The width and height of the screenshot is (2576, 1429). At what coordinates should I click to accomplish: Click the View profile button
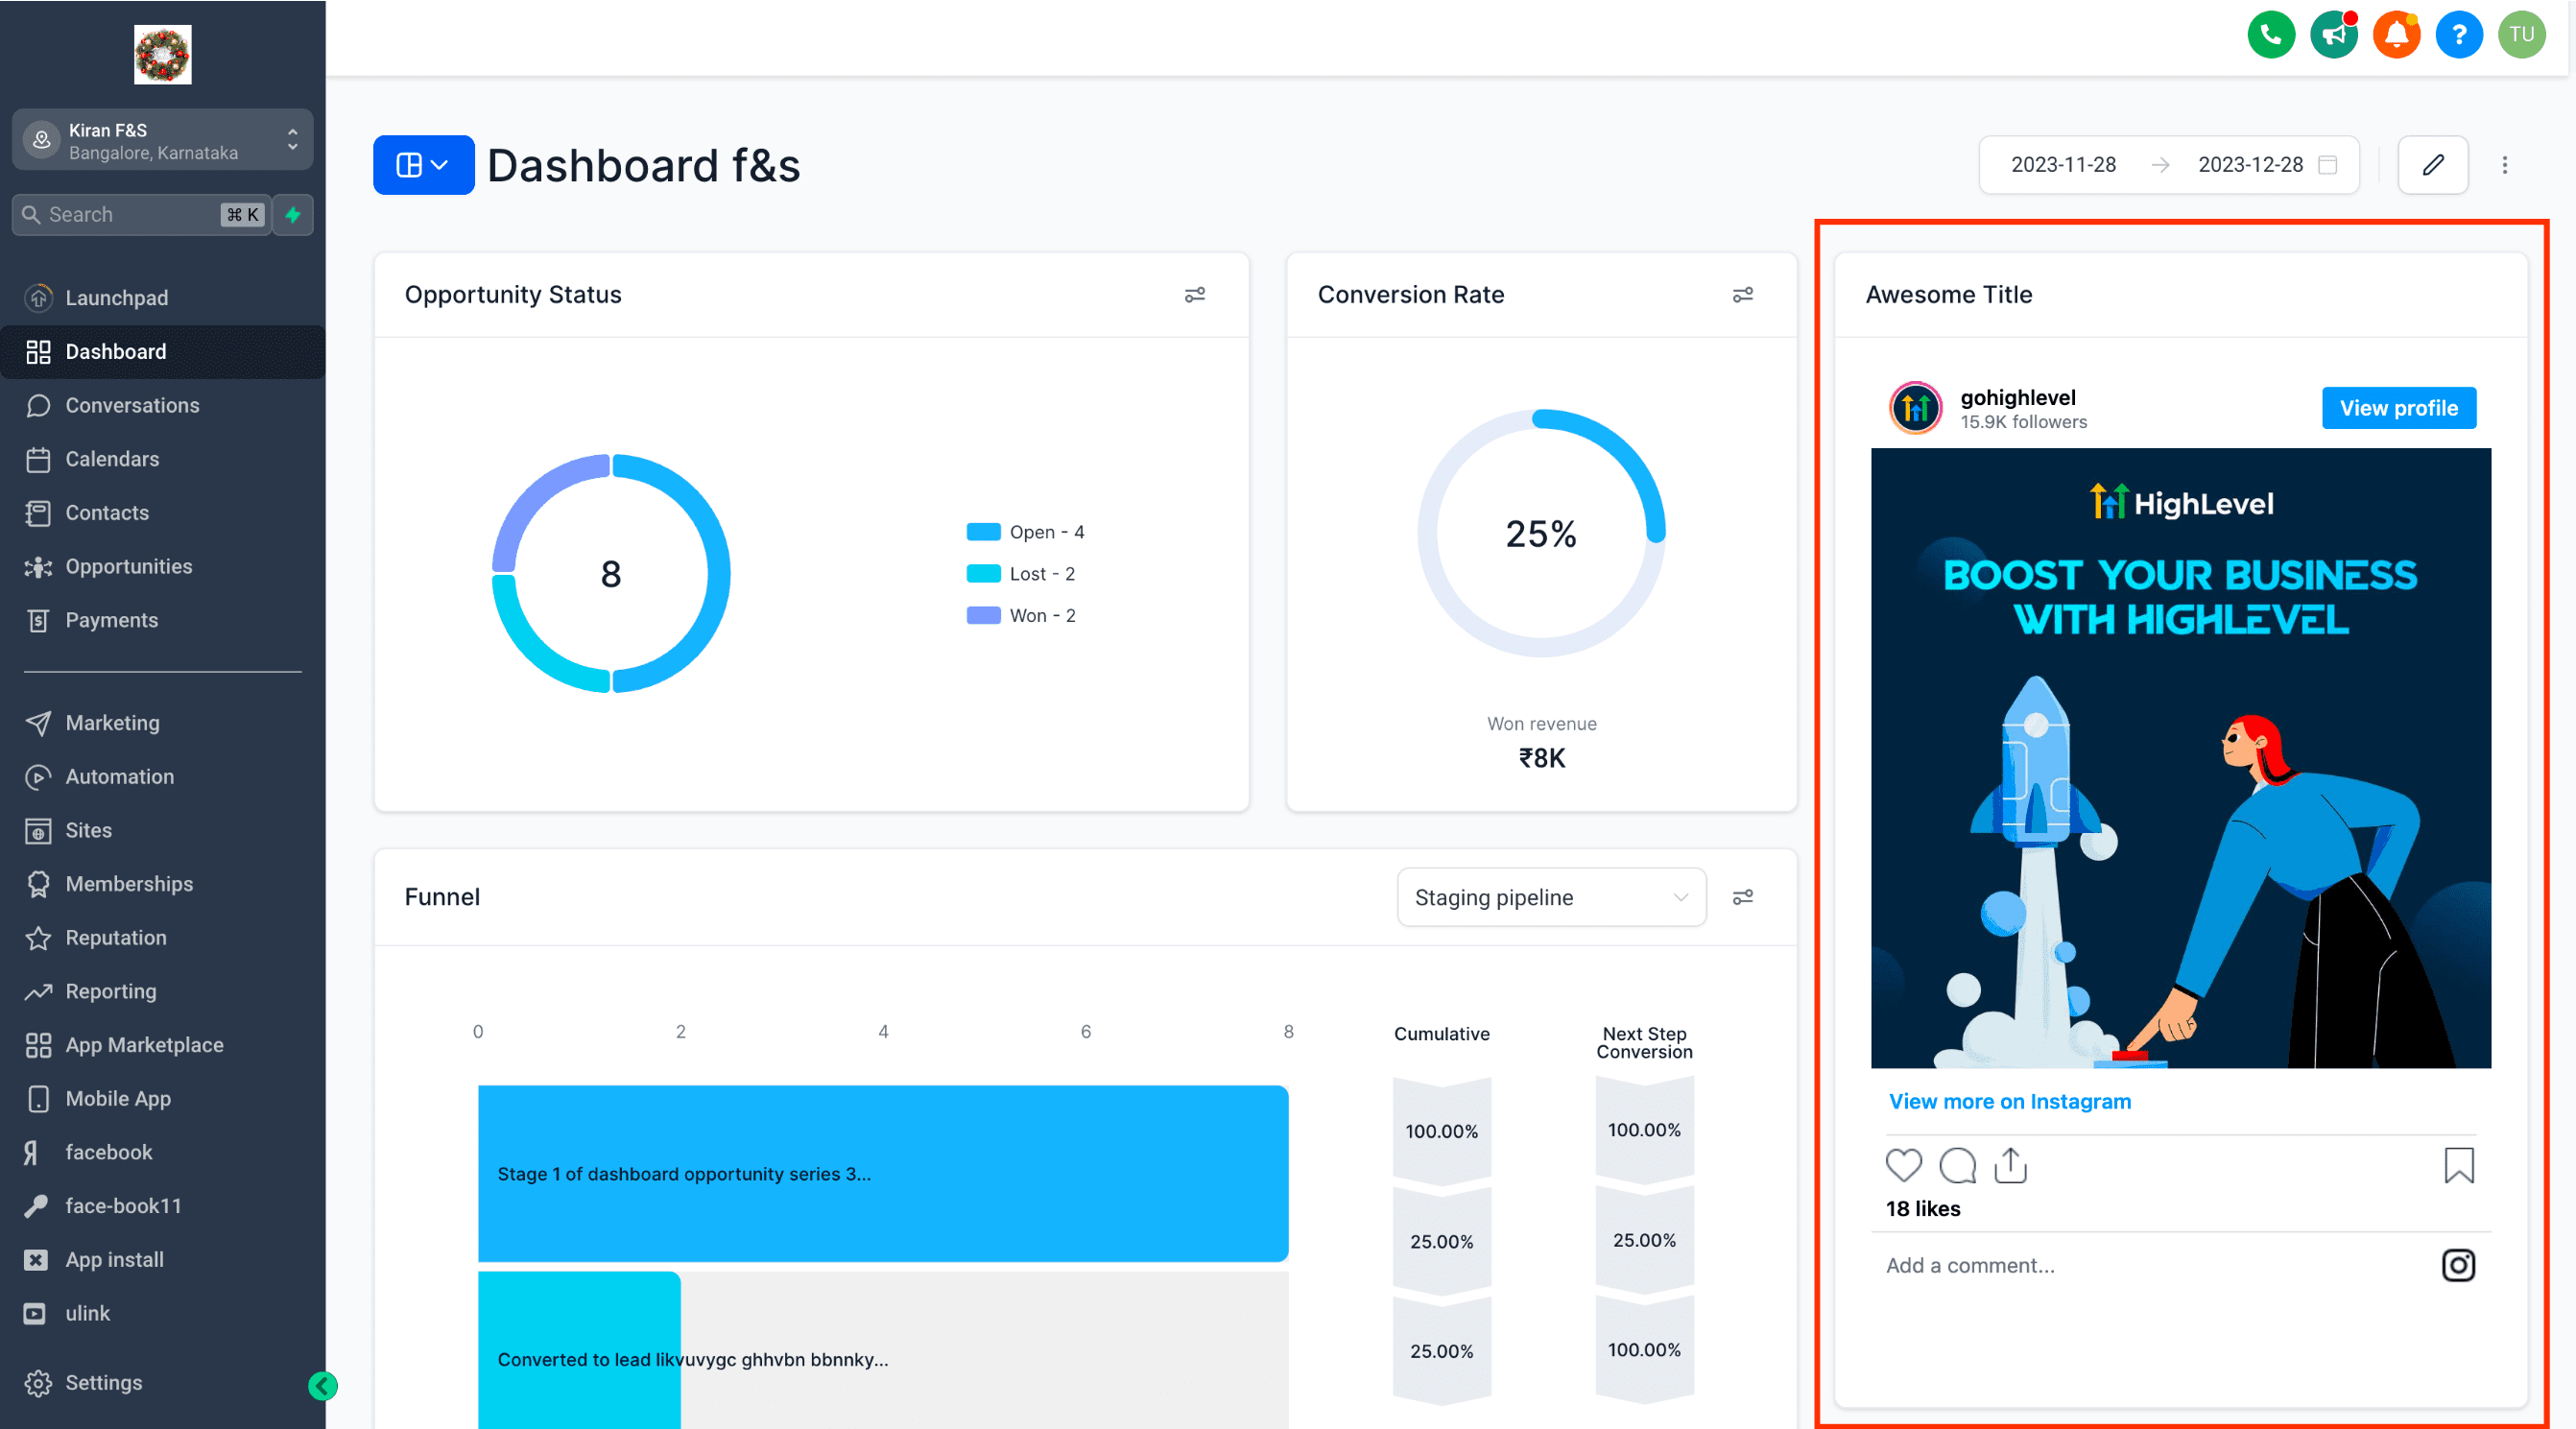pos(2398,408)
